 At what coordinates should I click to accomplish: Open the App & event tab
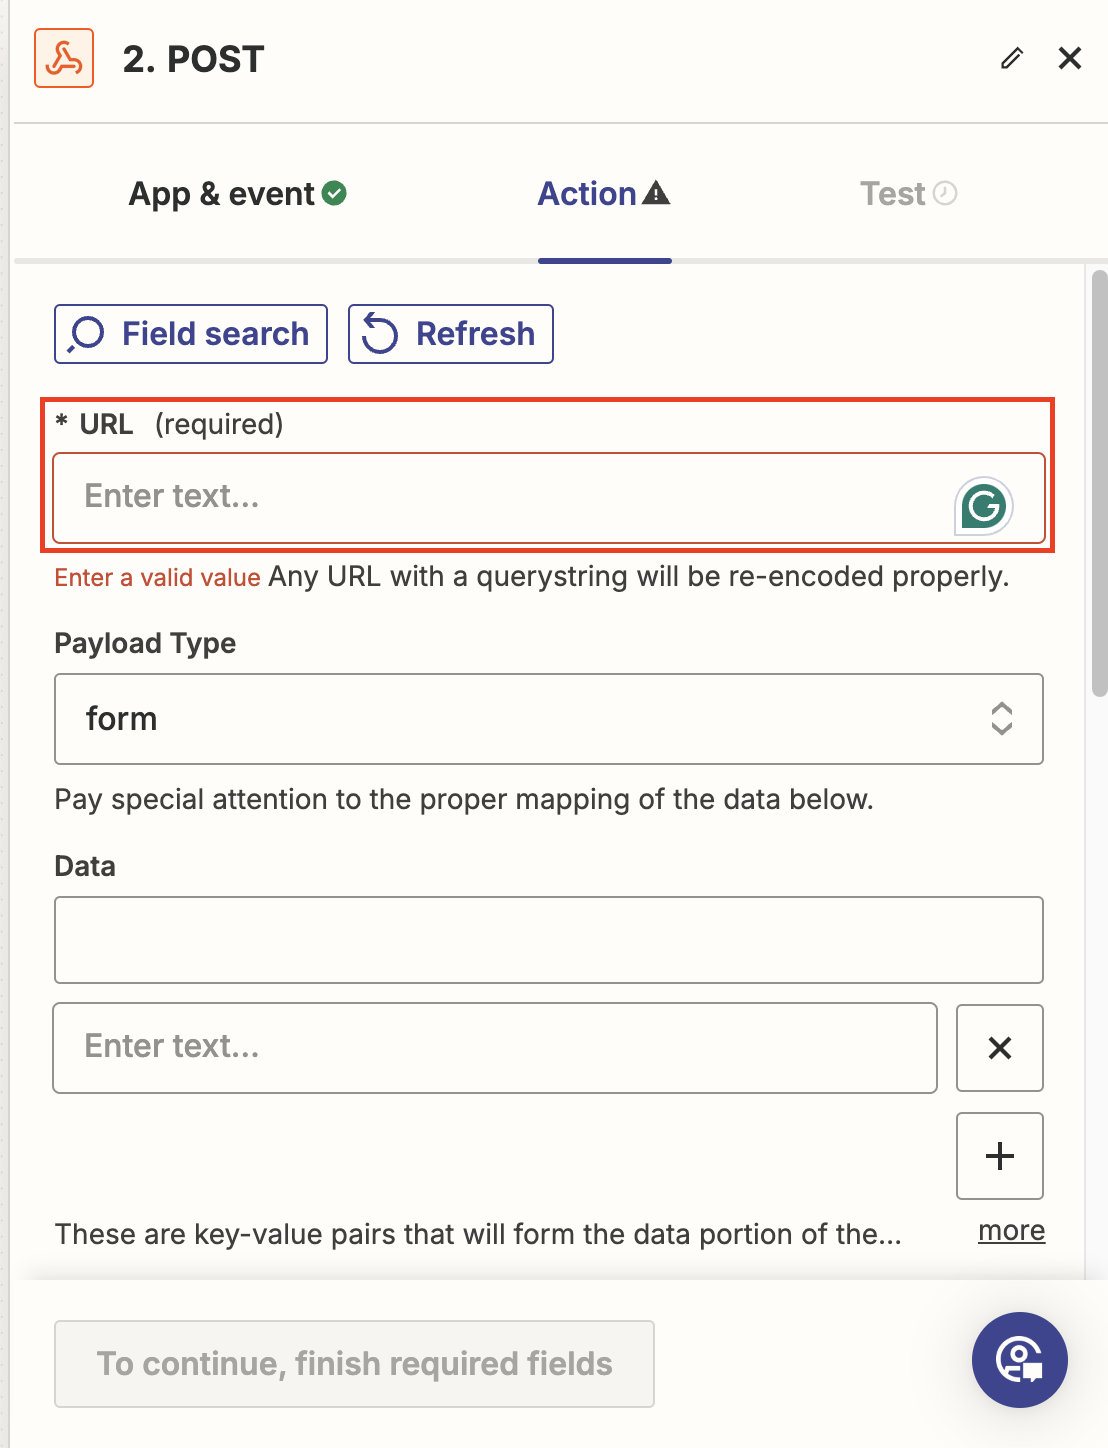pyautogui.click(x=222, y=194)
